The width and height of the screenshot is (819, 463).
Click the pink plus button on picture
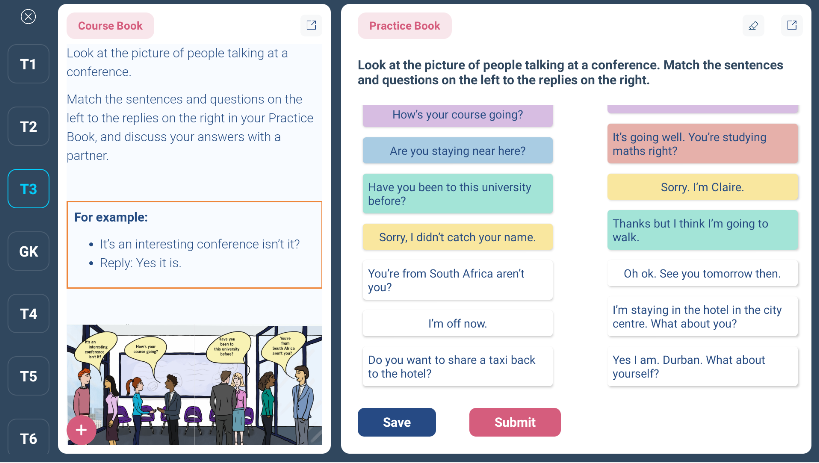[81, 430]
